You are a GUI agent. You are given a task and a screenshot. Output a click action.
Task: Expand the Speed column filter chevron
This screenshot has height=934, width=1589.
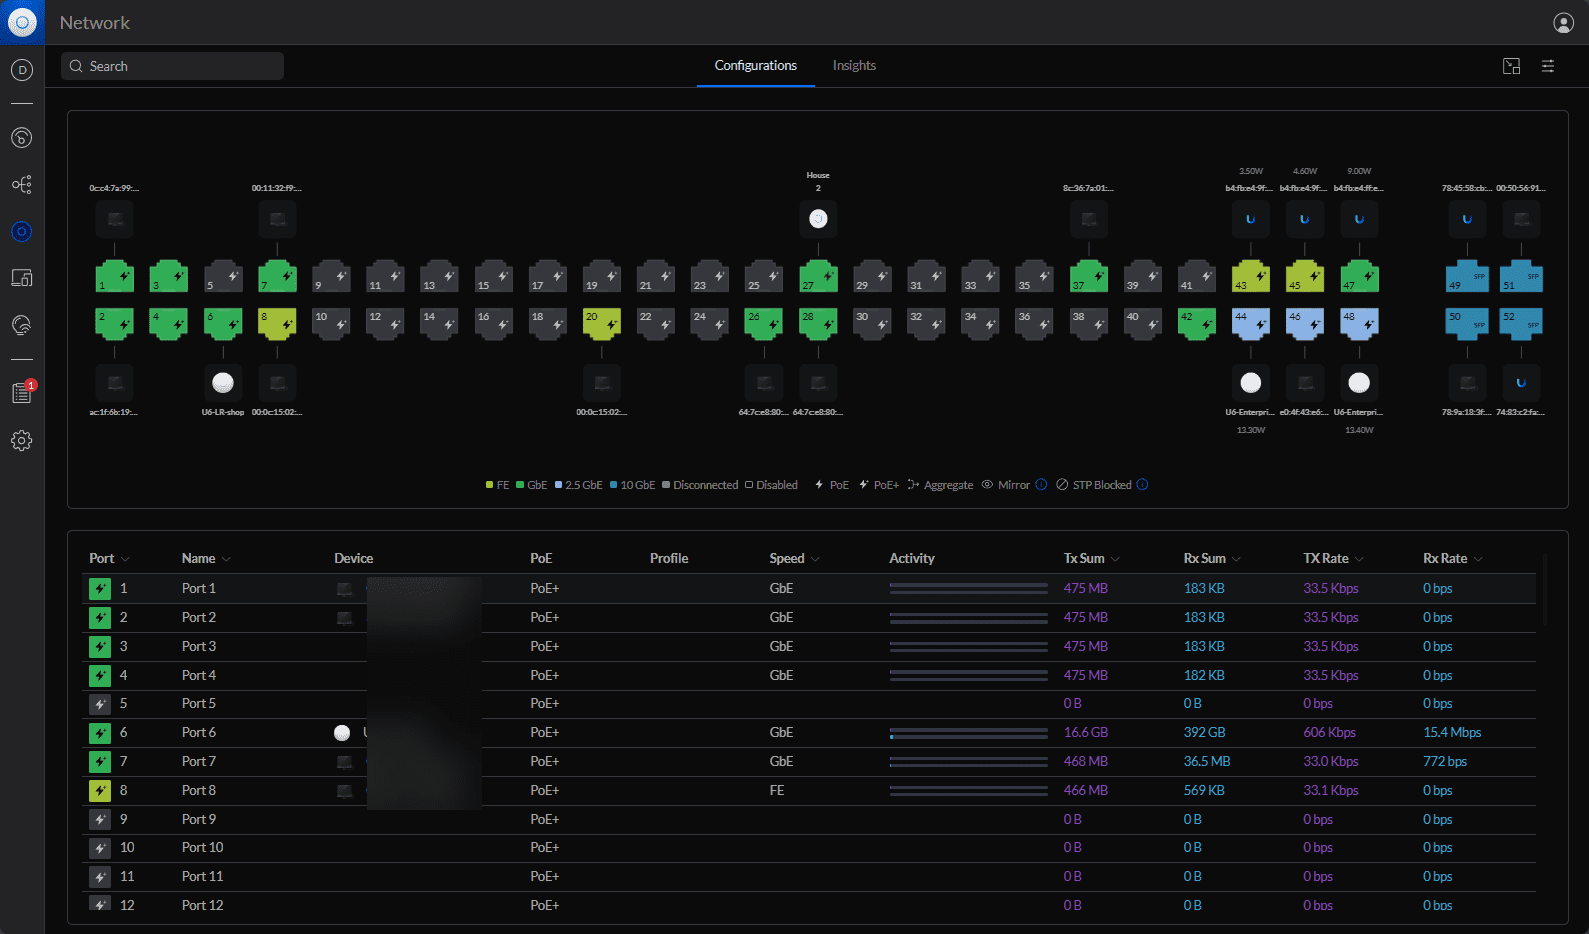coord(815,559)
